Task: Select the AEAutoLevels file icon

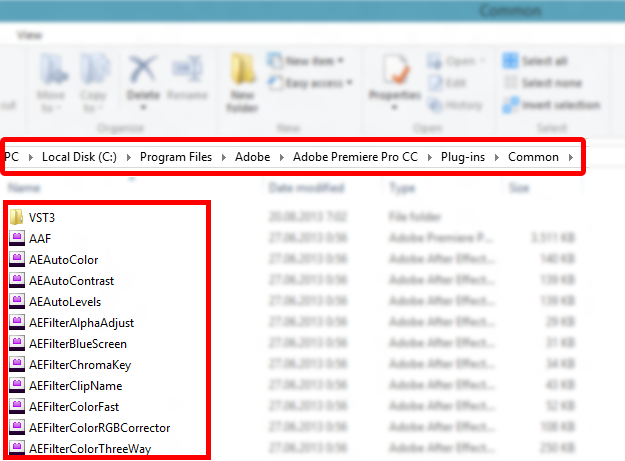Action: point(17,302)
